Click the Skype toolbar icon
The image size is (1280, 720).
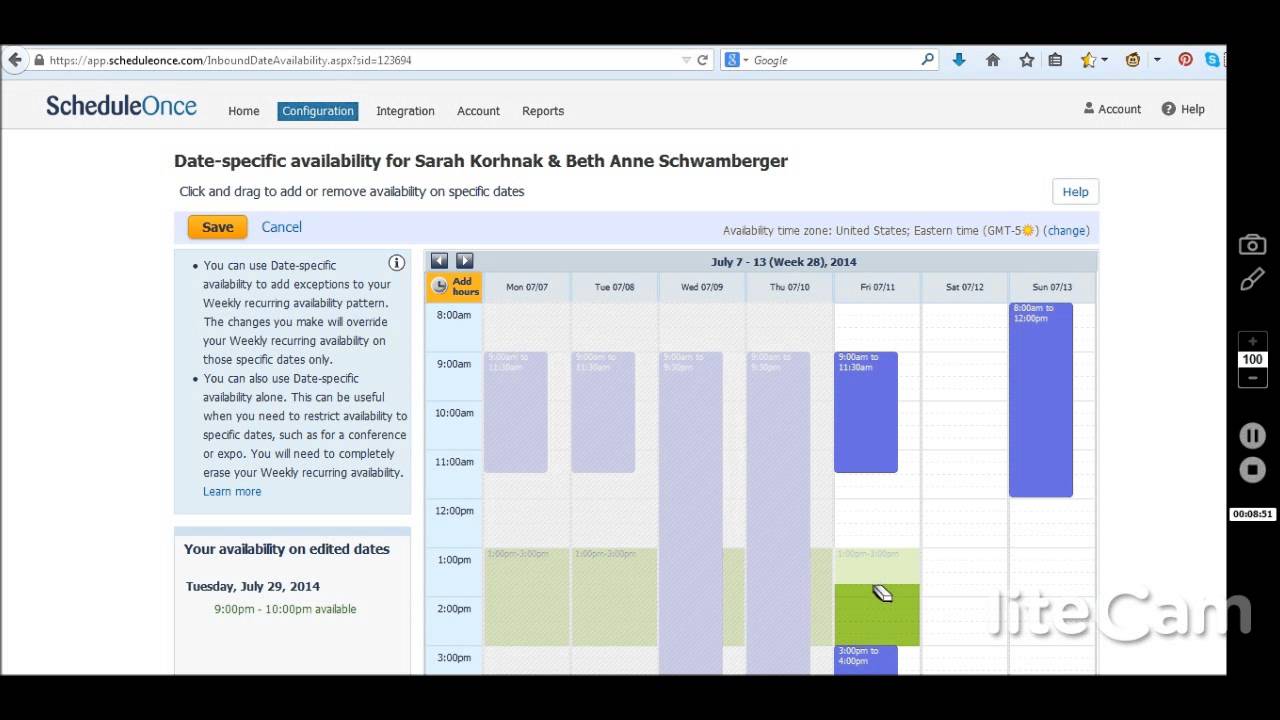(x=1212, y=60)
